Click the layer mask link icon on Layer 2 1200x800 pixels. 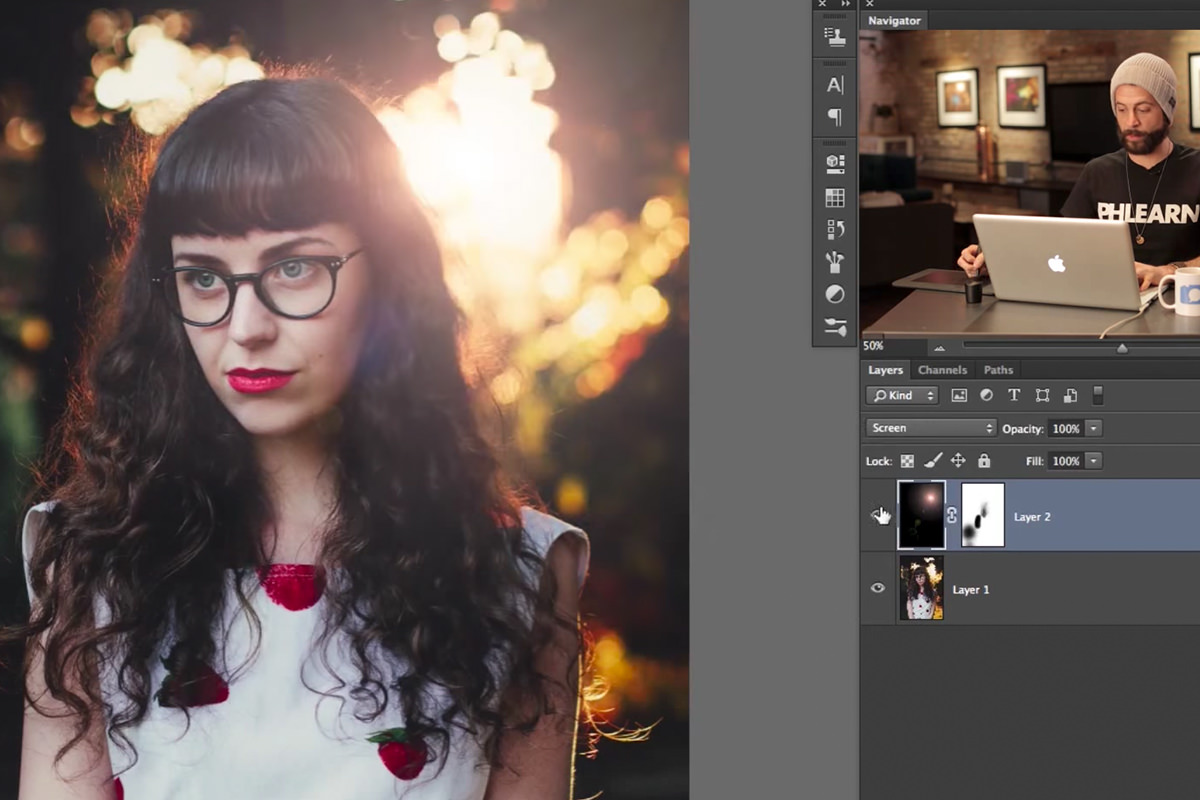tap(952, 515)
